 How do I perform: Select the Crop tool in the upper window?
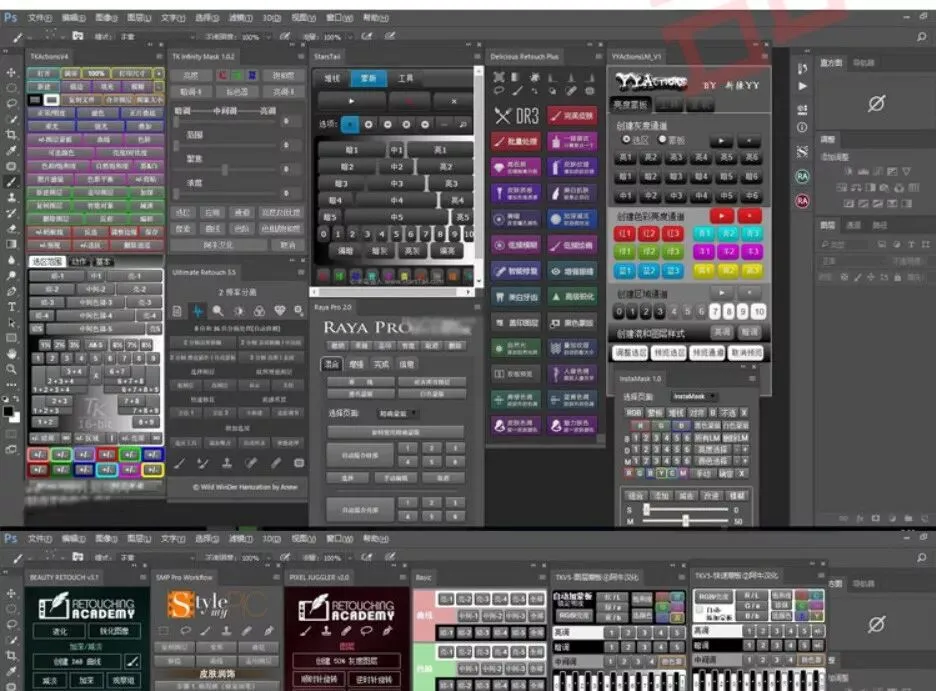[11, 134]
